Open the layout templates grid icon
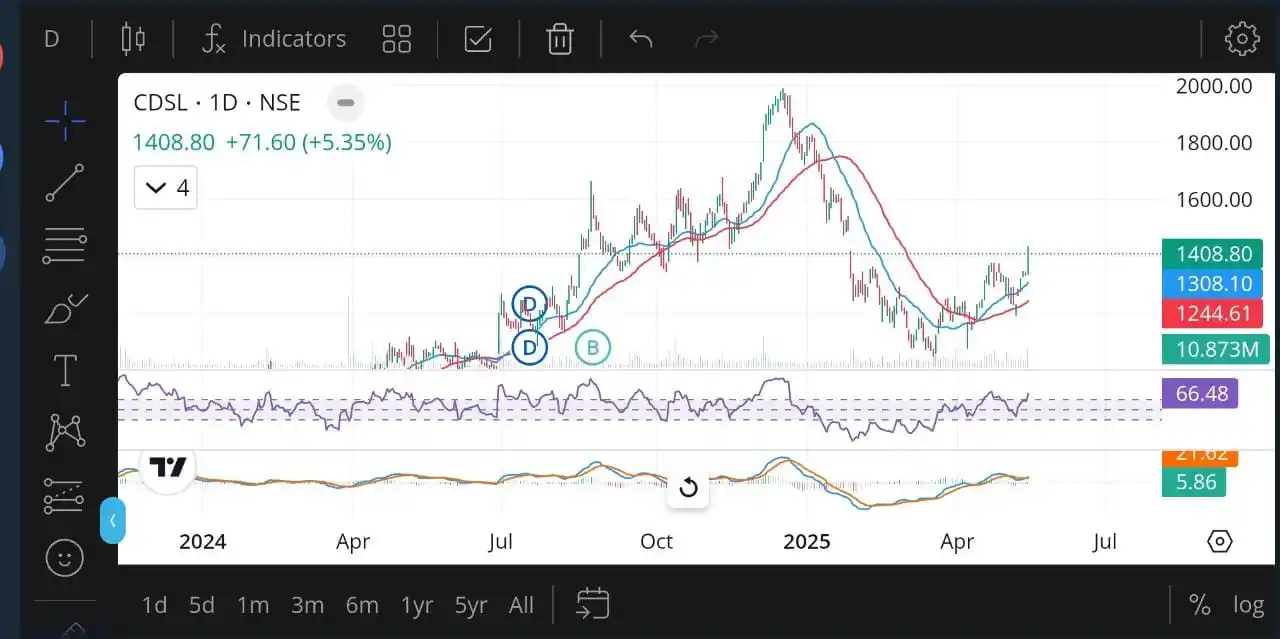This screenshot has width=1280, height=639. [x=397, y=39]
